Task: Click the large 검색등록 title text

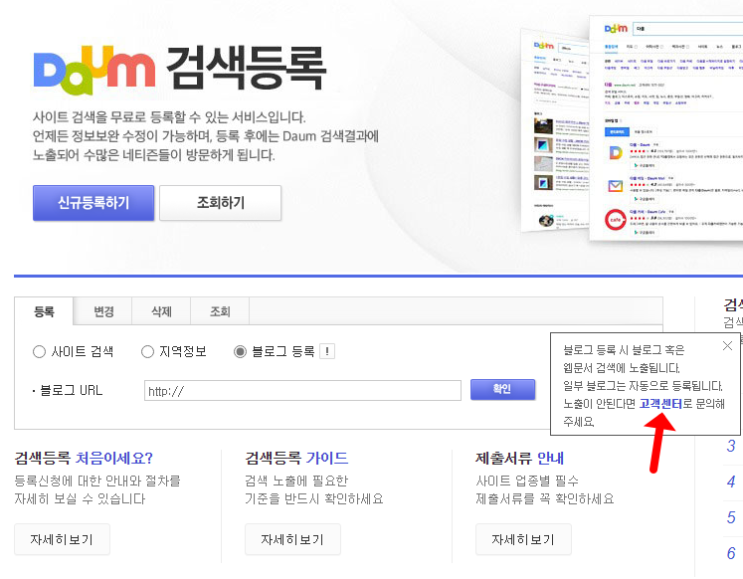Action: pos(246,68)
